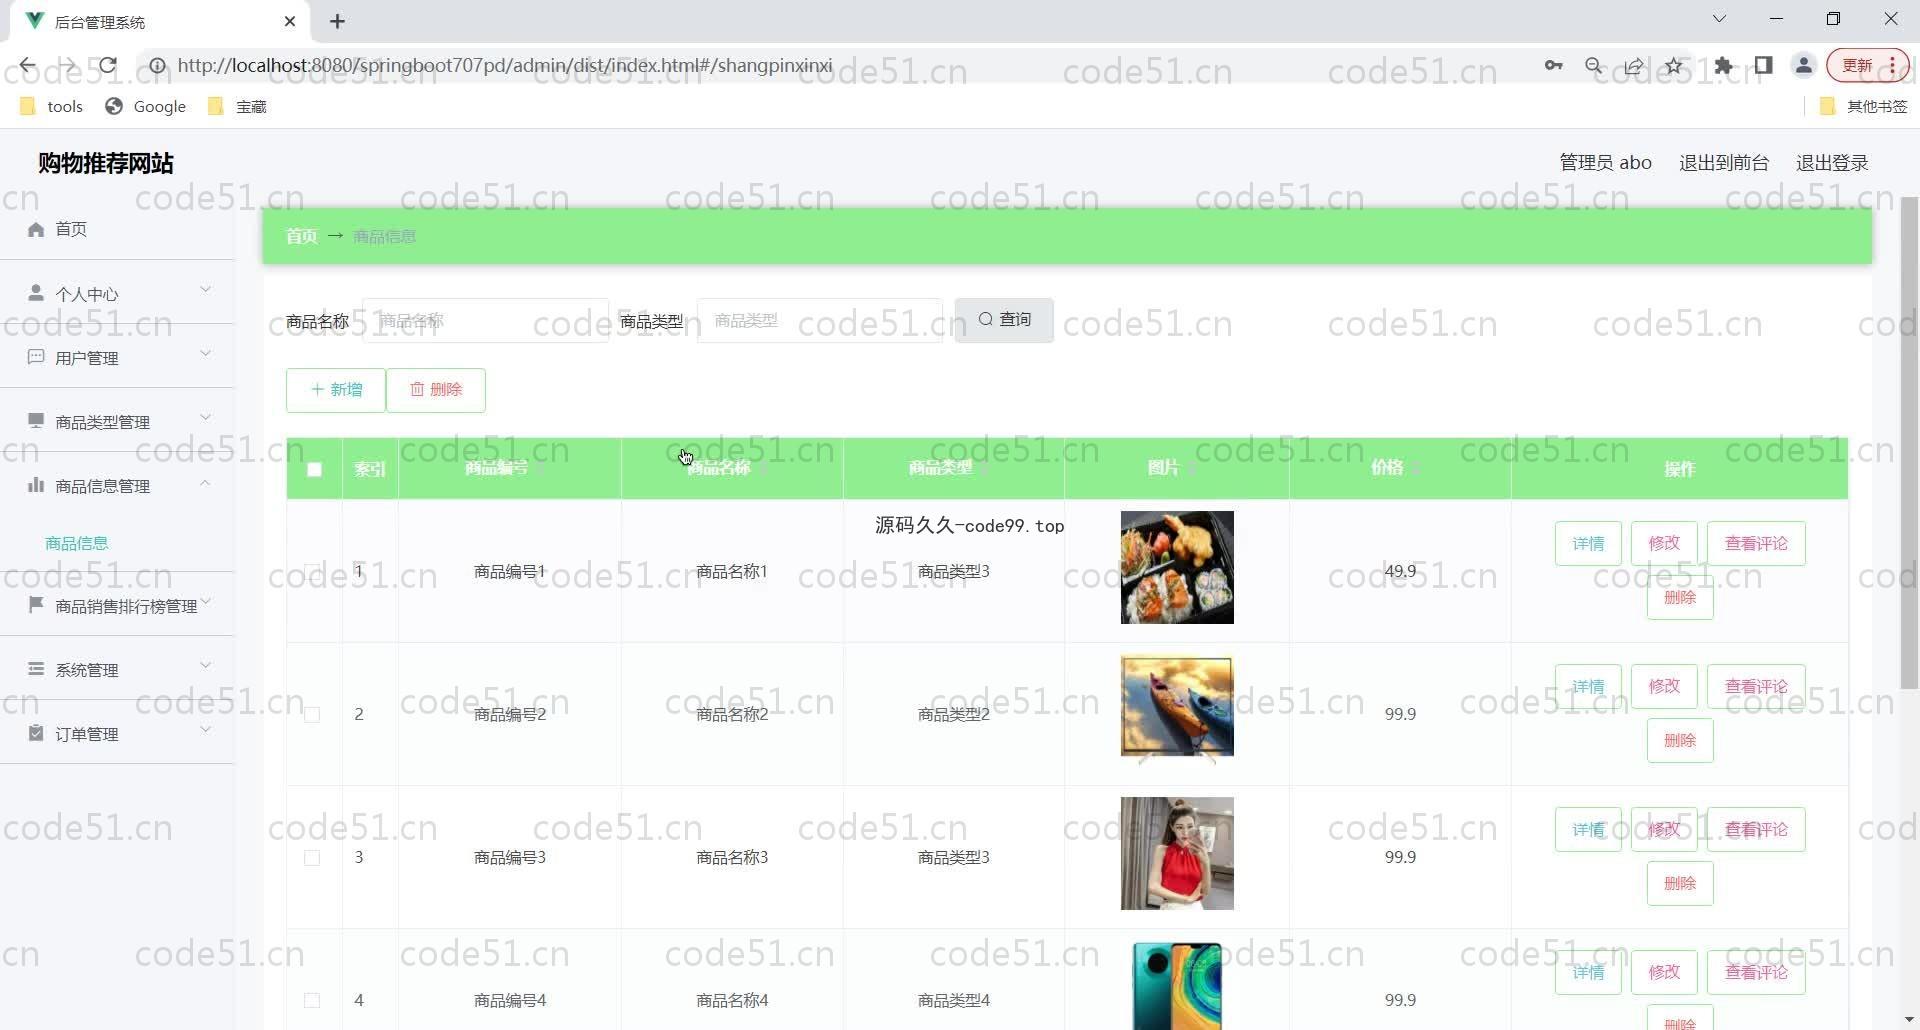
Task: Open the tools bookmark folder
Action: coord(51,106)
